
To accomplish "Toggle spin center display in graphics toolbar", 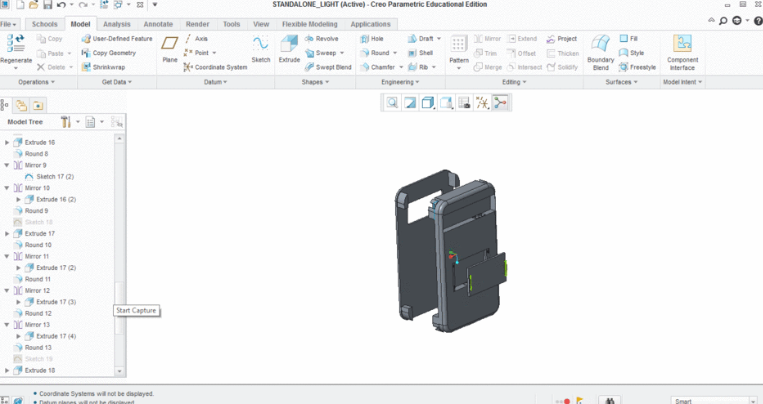I will tap(500, 102).
